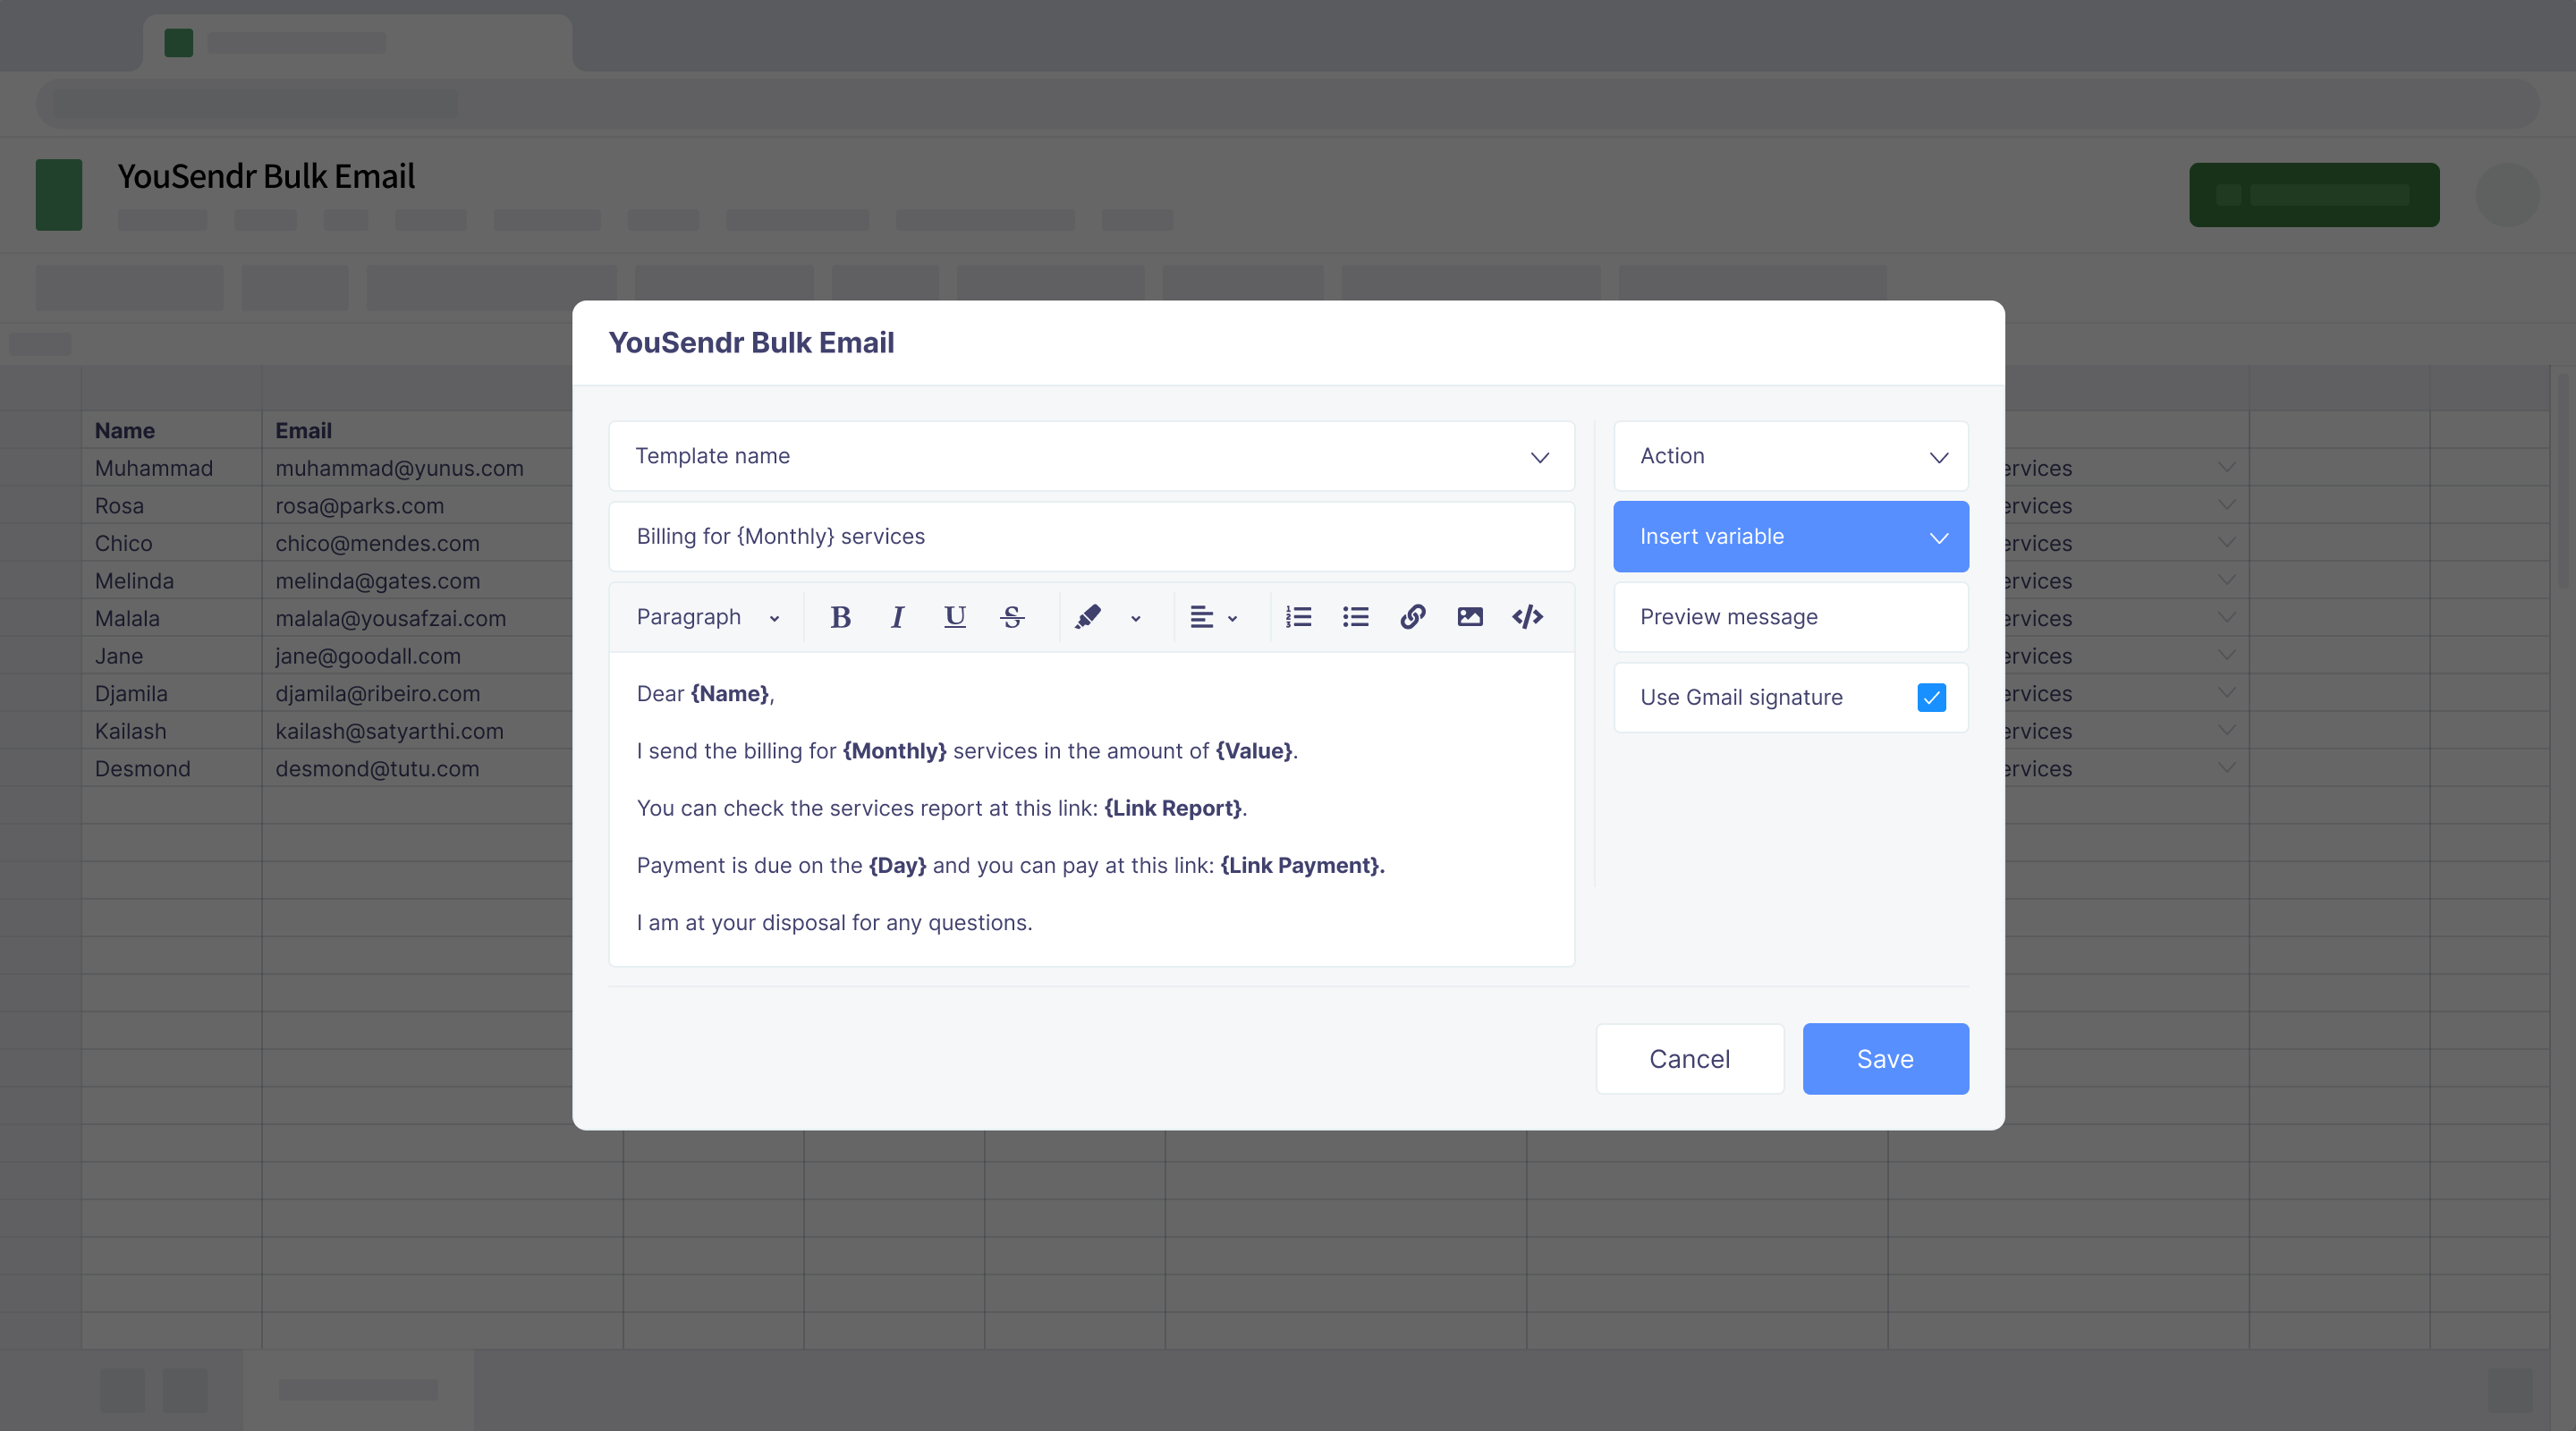Select the Djamila name cell

pyautogui.click(x=171, y=693)
